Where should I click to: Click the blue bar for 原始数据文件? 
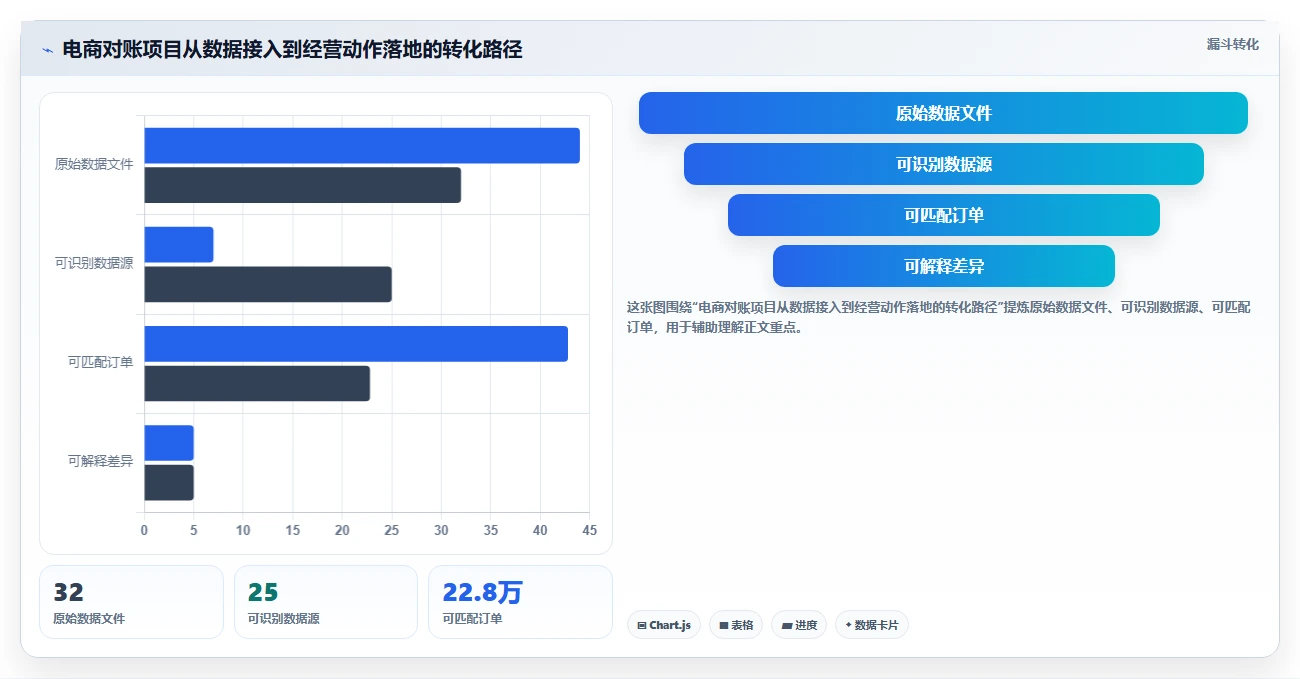(362, 146)
